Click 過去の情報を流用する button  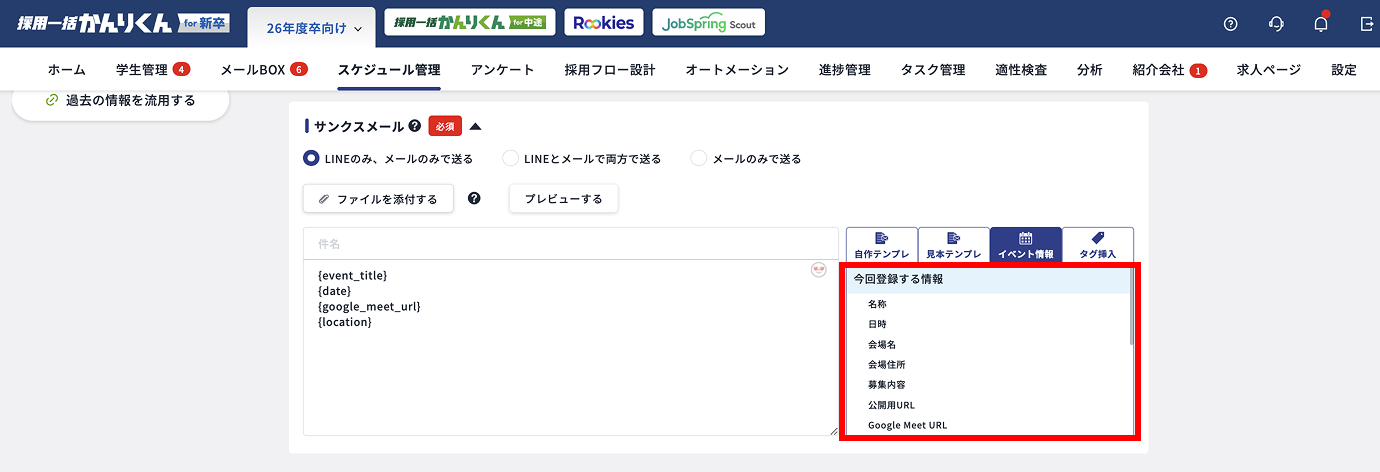[120, 101]
